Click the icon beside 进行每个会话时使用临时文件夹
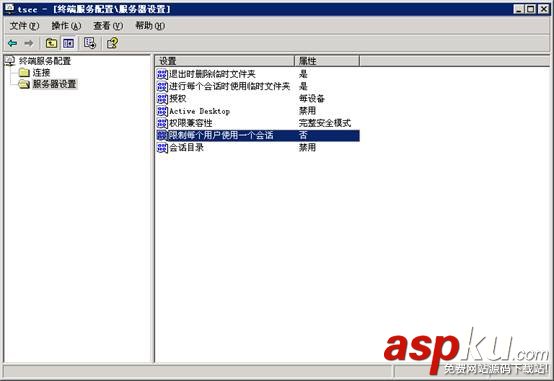The image size is (554, 381). (x=162, y=86)
